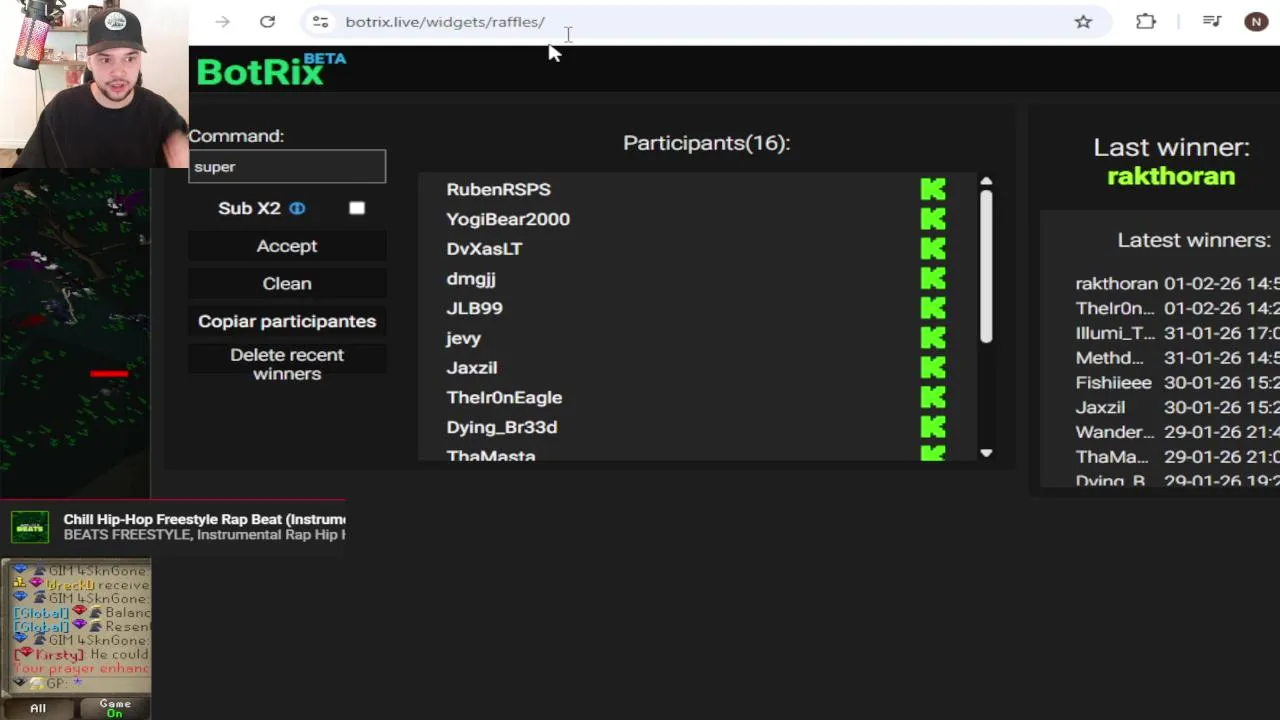Image resolution: width=1280 pixels, height=720 pixels.
Task: Click TheIr0n... row in Latest winners
Action: 1177,309
